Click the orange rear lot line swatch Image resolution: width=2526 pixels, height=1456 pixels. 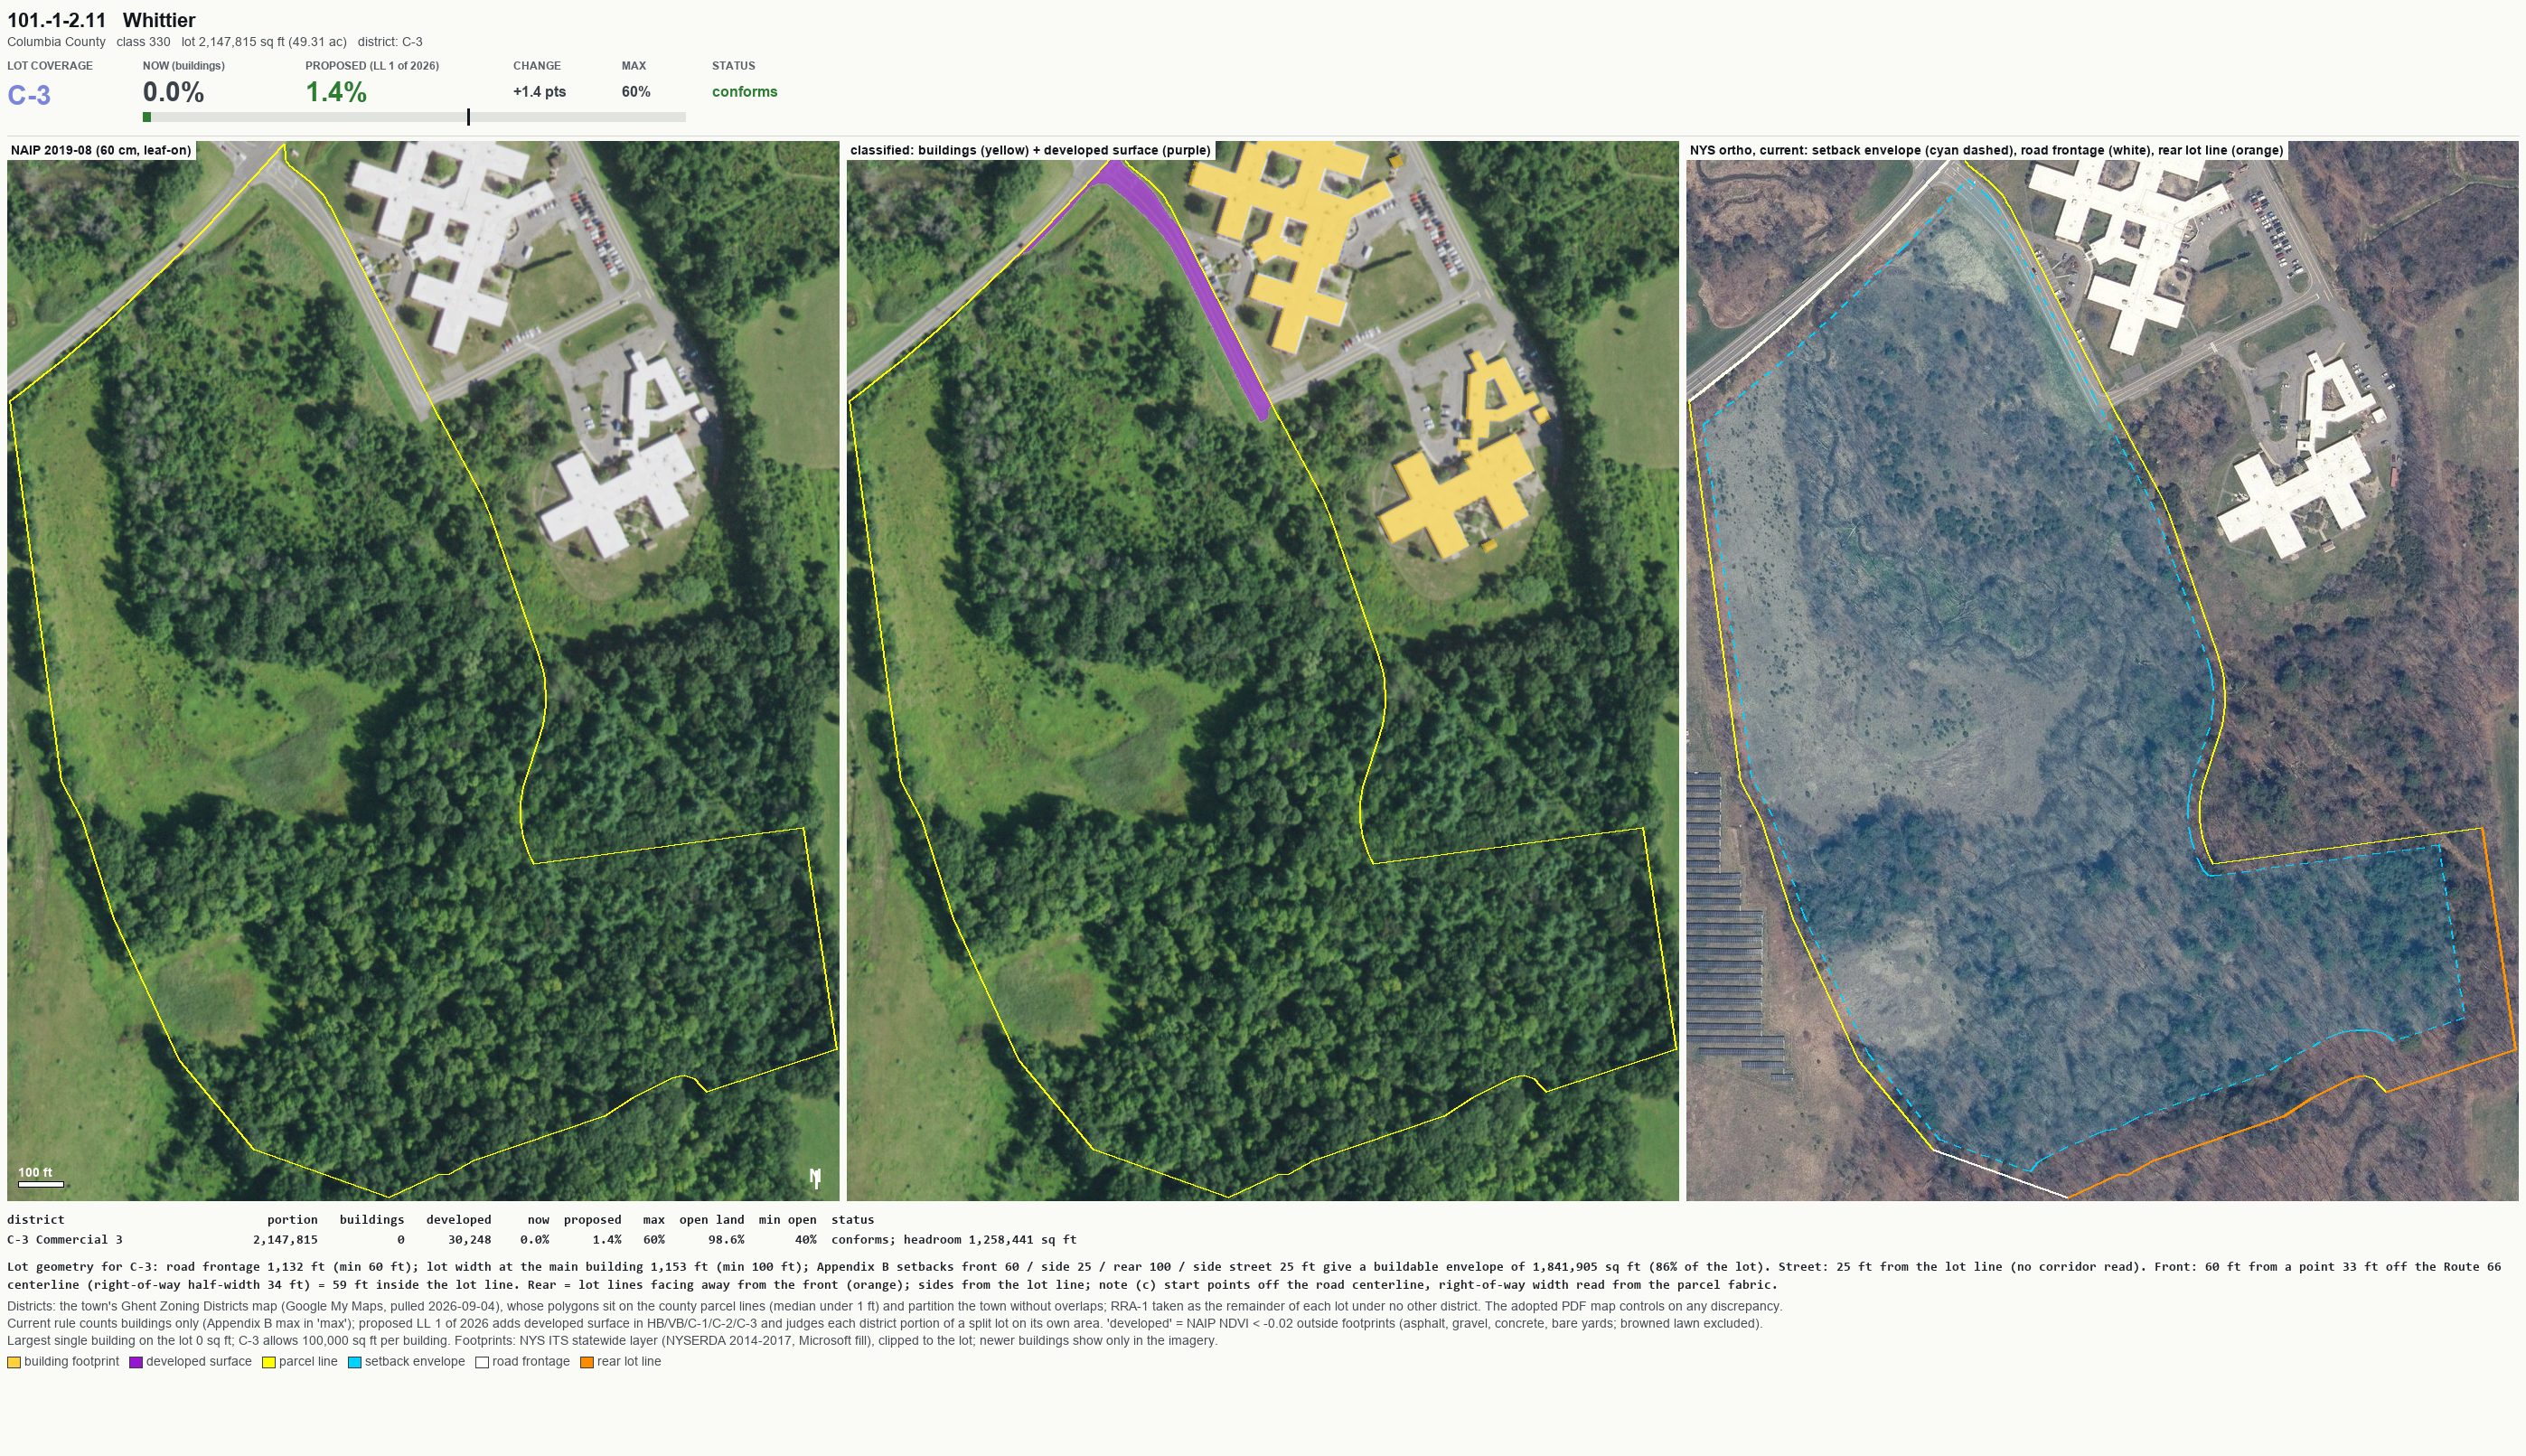point(587,1362)
